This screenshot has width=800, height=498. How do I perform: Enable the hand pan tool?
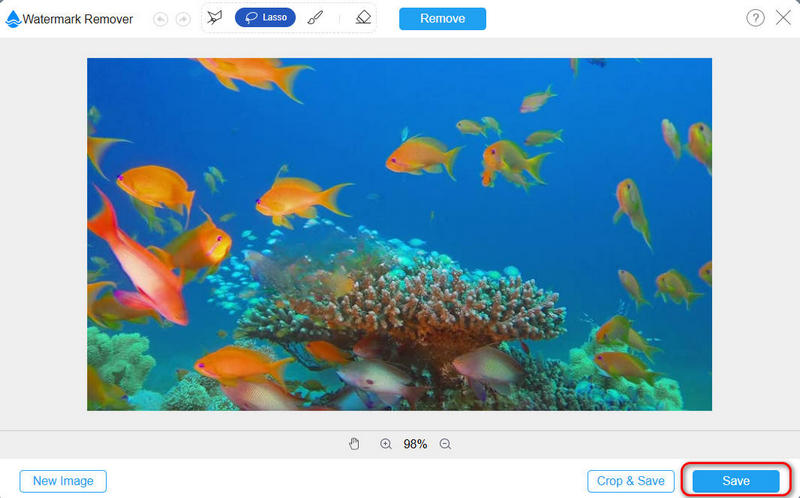354,444
